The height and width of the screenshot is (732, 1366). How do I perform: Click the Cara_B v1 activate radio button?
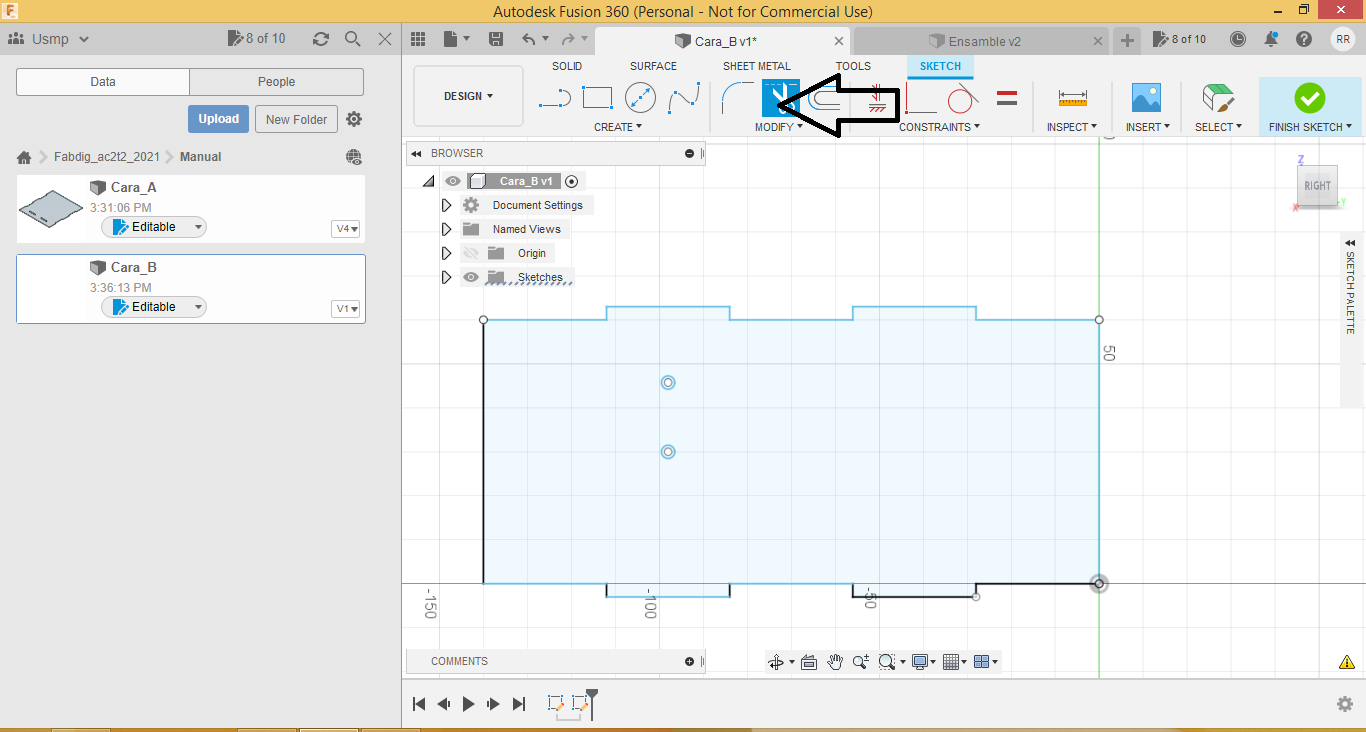tap(572, 181)
